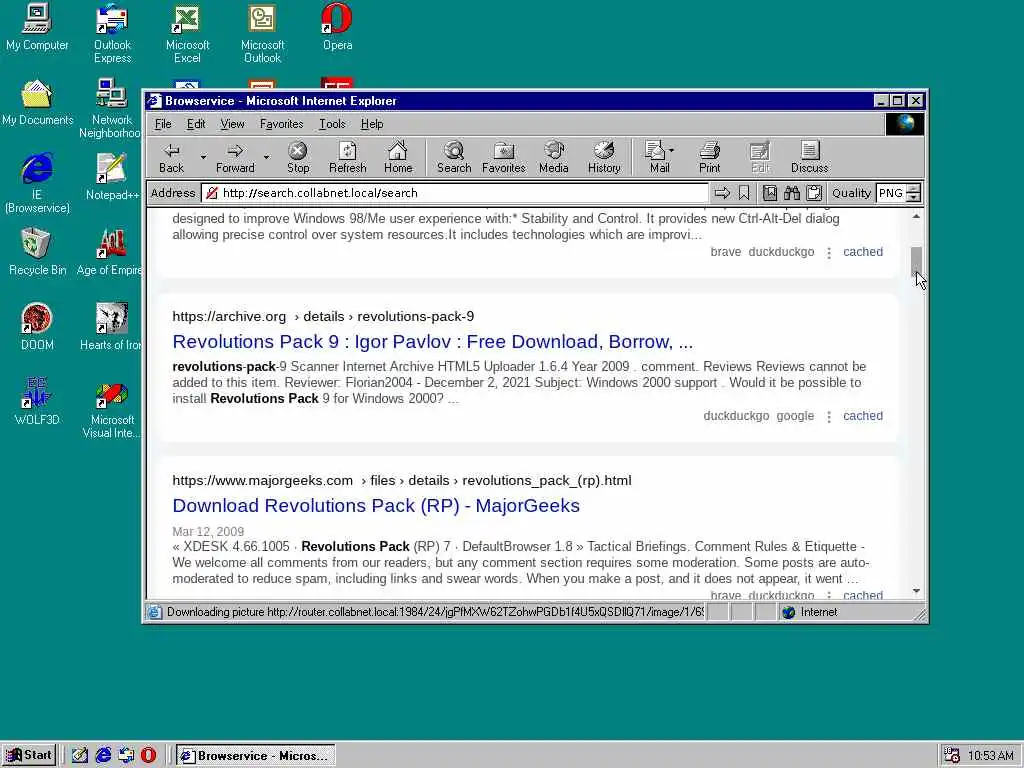Image resolution: width=1024 pixels, height=768 pixels.
Task: Select the Notepad++ desktop shortcut
Action: (112, 177)
